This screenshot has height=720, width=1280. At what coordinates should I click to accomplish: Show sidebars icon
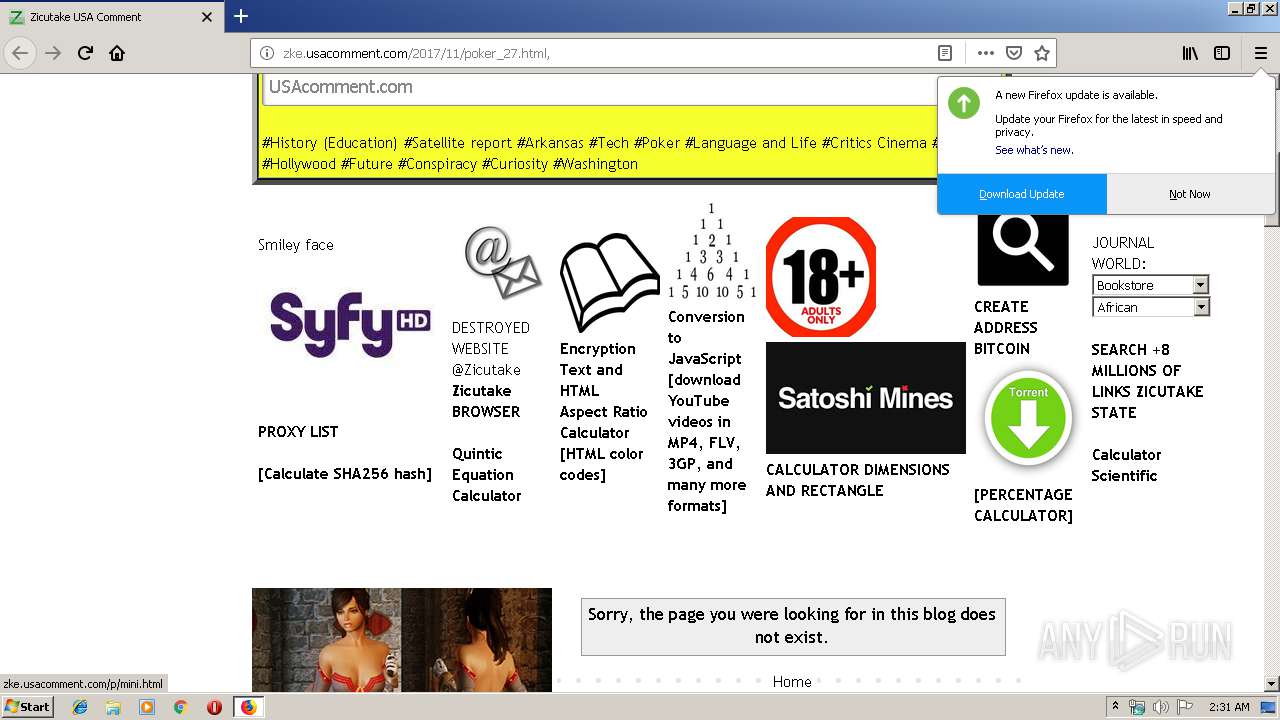pyautogui.click(x=1222, y=53)
